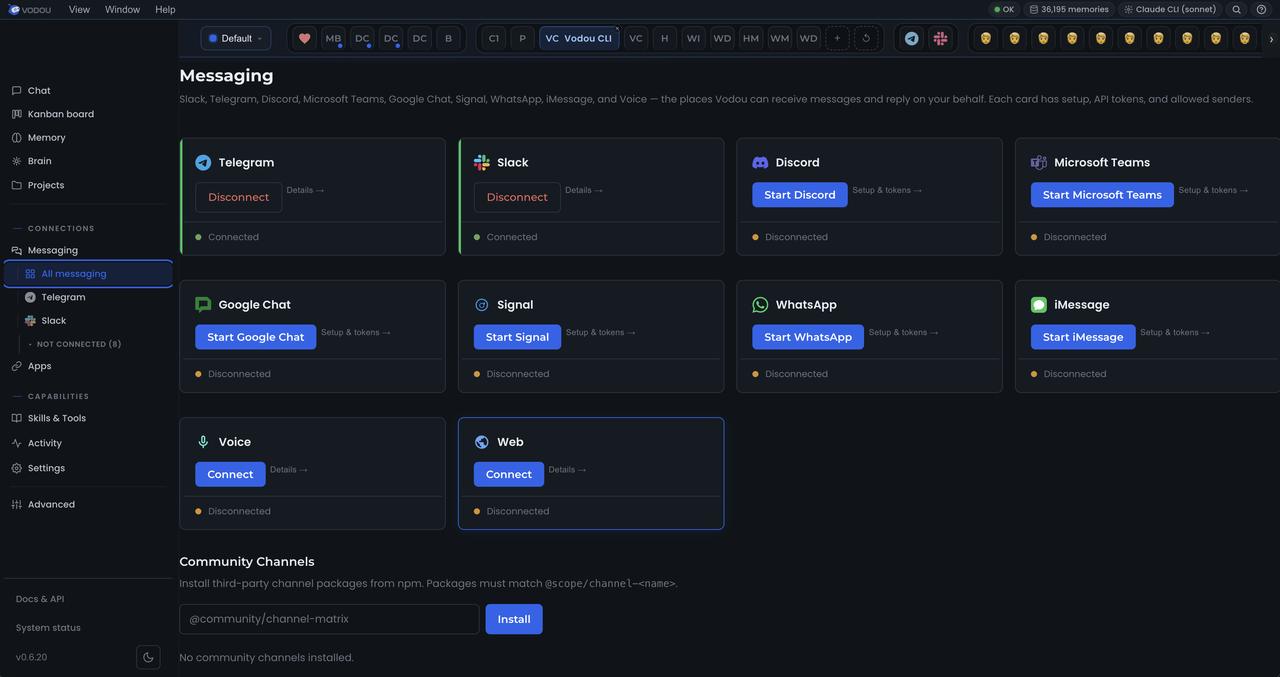This screenshot has width=1280, height=677.
Task: Switch to the VC Vodou CLI tab
Action: pos(579,38)
